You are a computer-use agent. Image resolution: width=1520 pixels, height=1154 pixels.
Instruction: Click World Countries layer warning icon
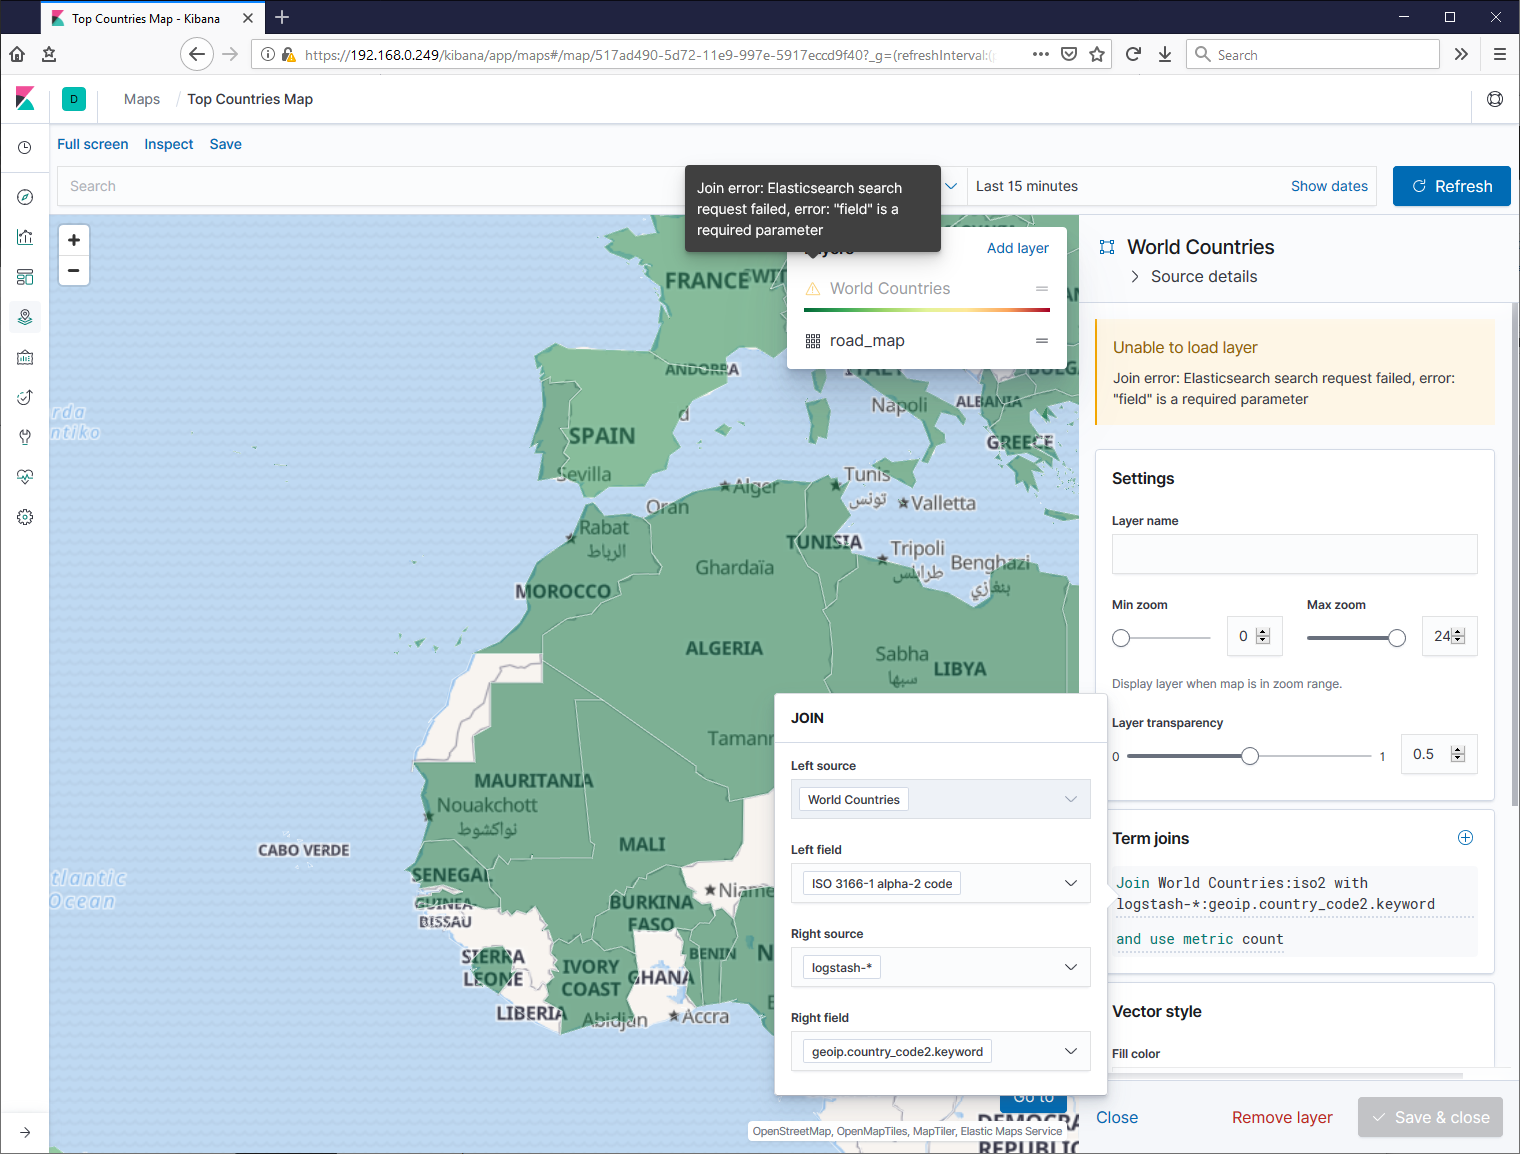click(x=813, y=289)
